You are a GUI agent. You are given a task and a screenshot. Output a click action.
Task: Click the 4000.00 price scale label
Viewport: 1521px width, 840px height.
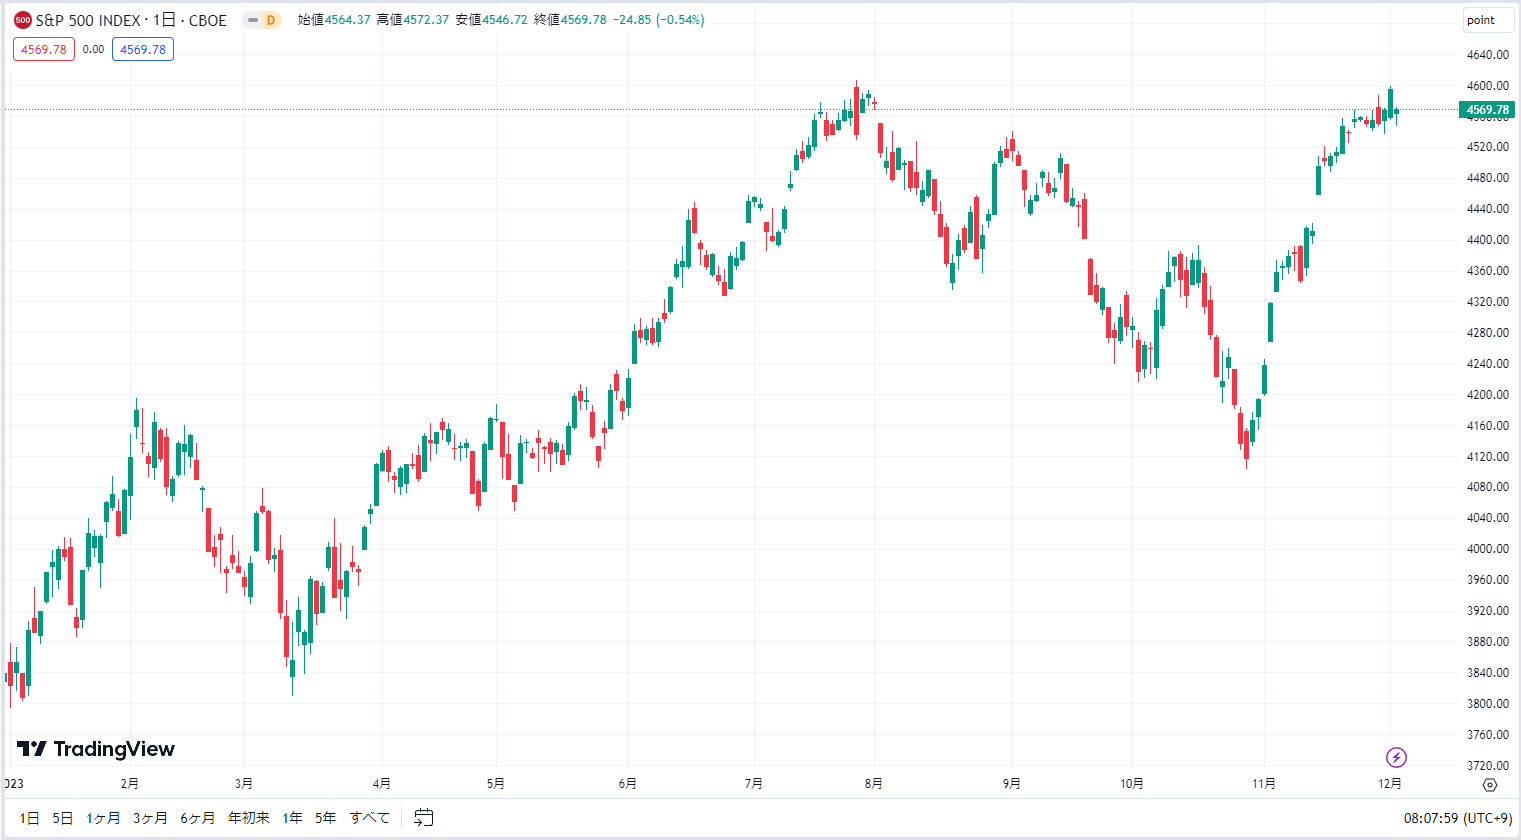1487,549
